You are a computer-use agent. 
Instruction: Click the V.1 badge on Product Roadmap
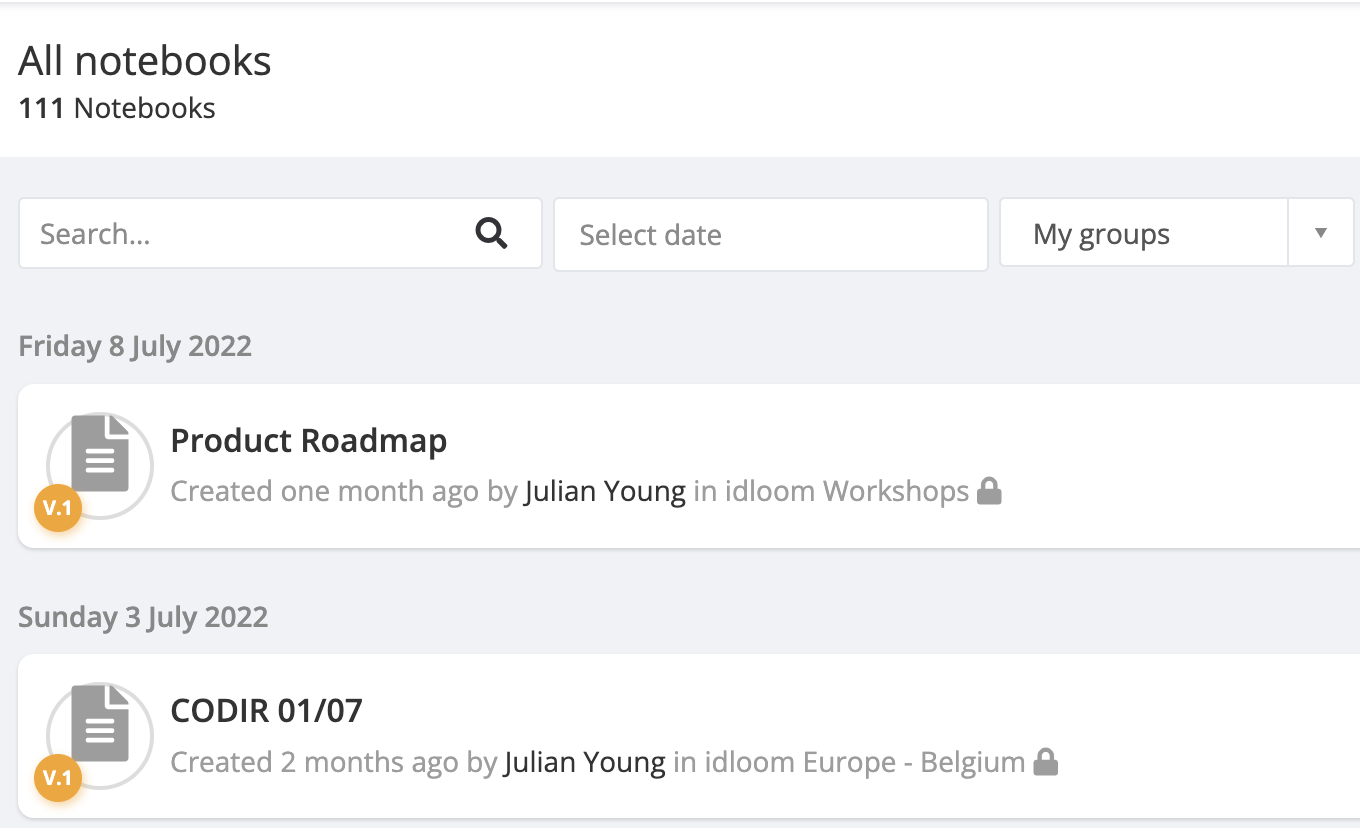point(58,509)
